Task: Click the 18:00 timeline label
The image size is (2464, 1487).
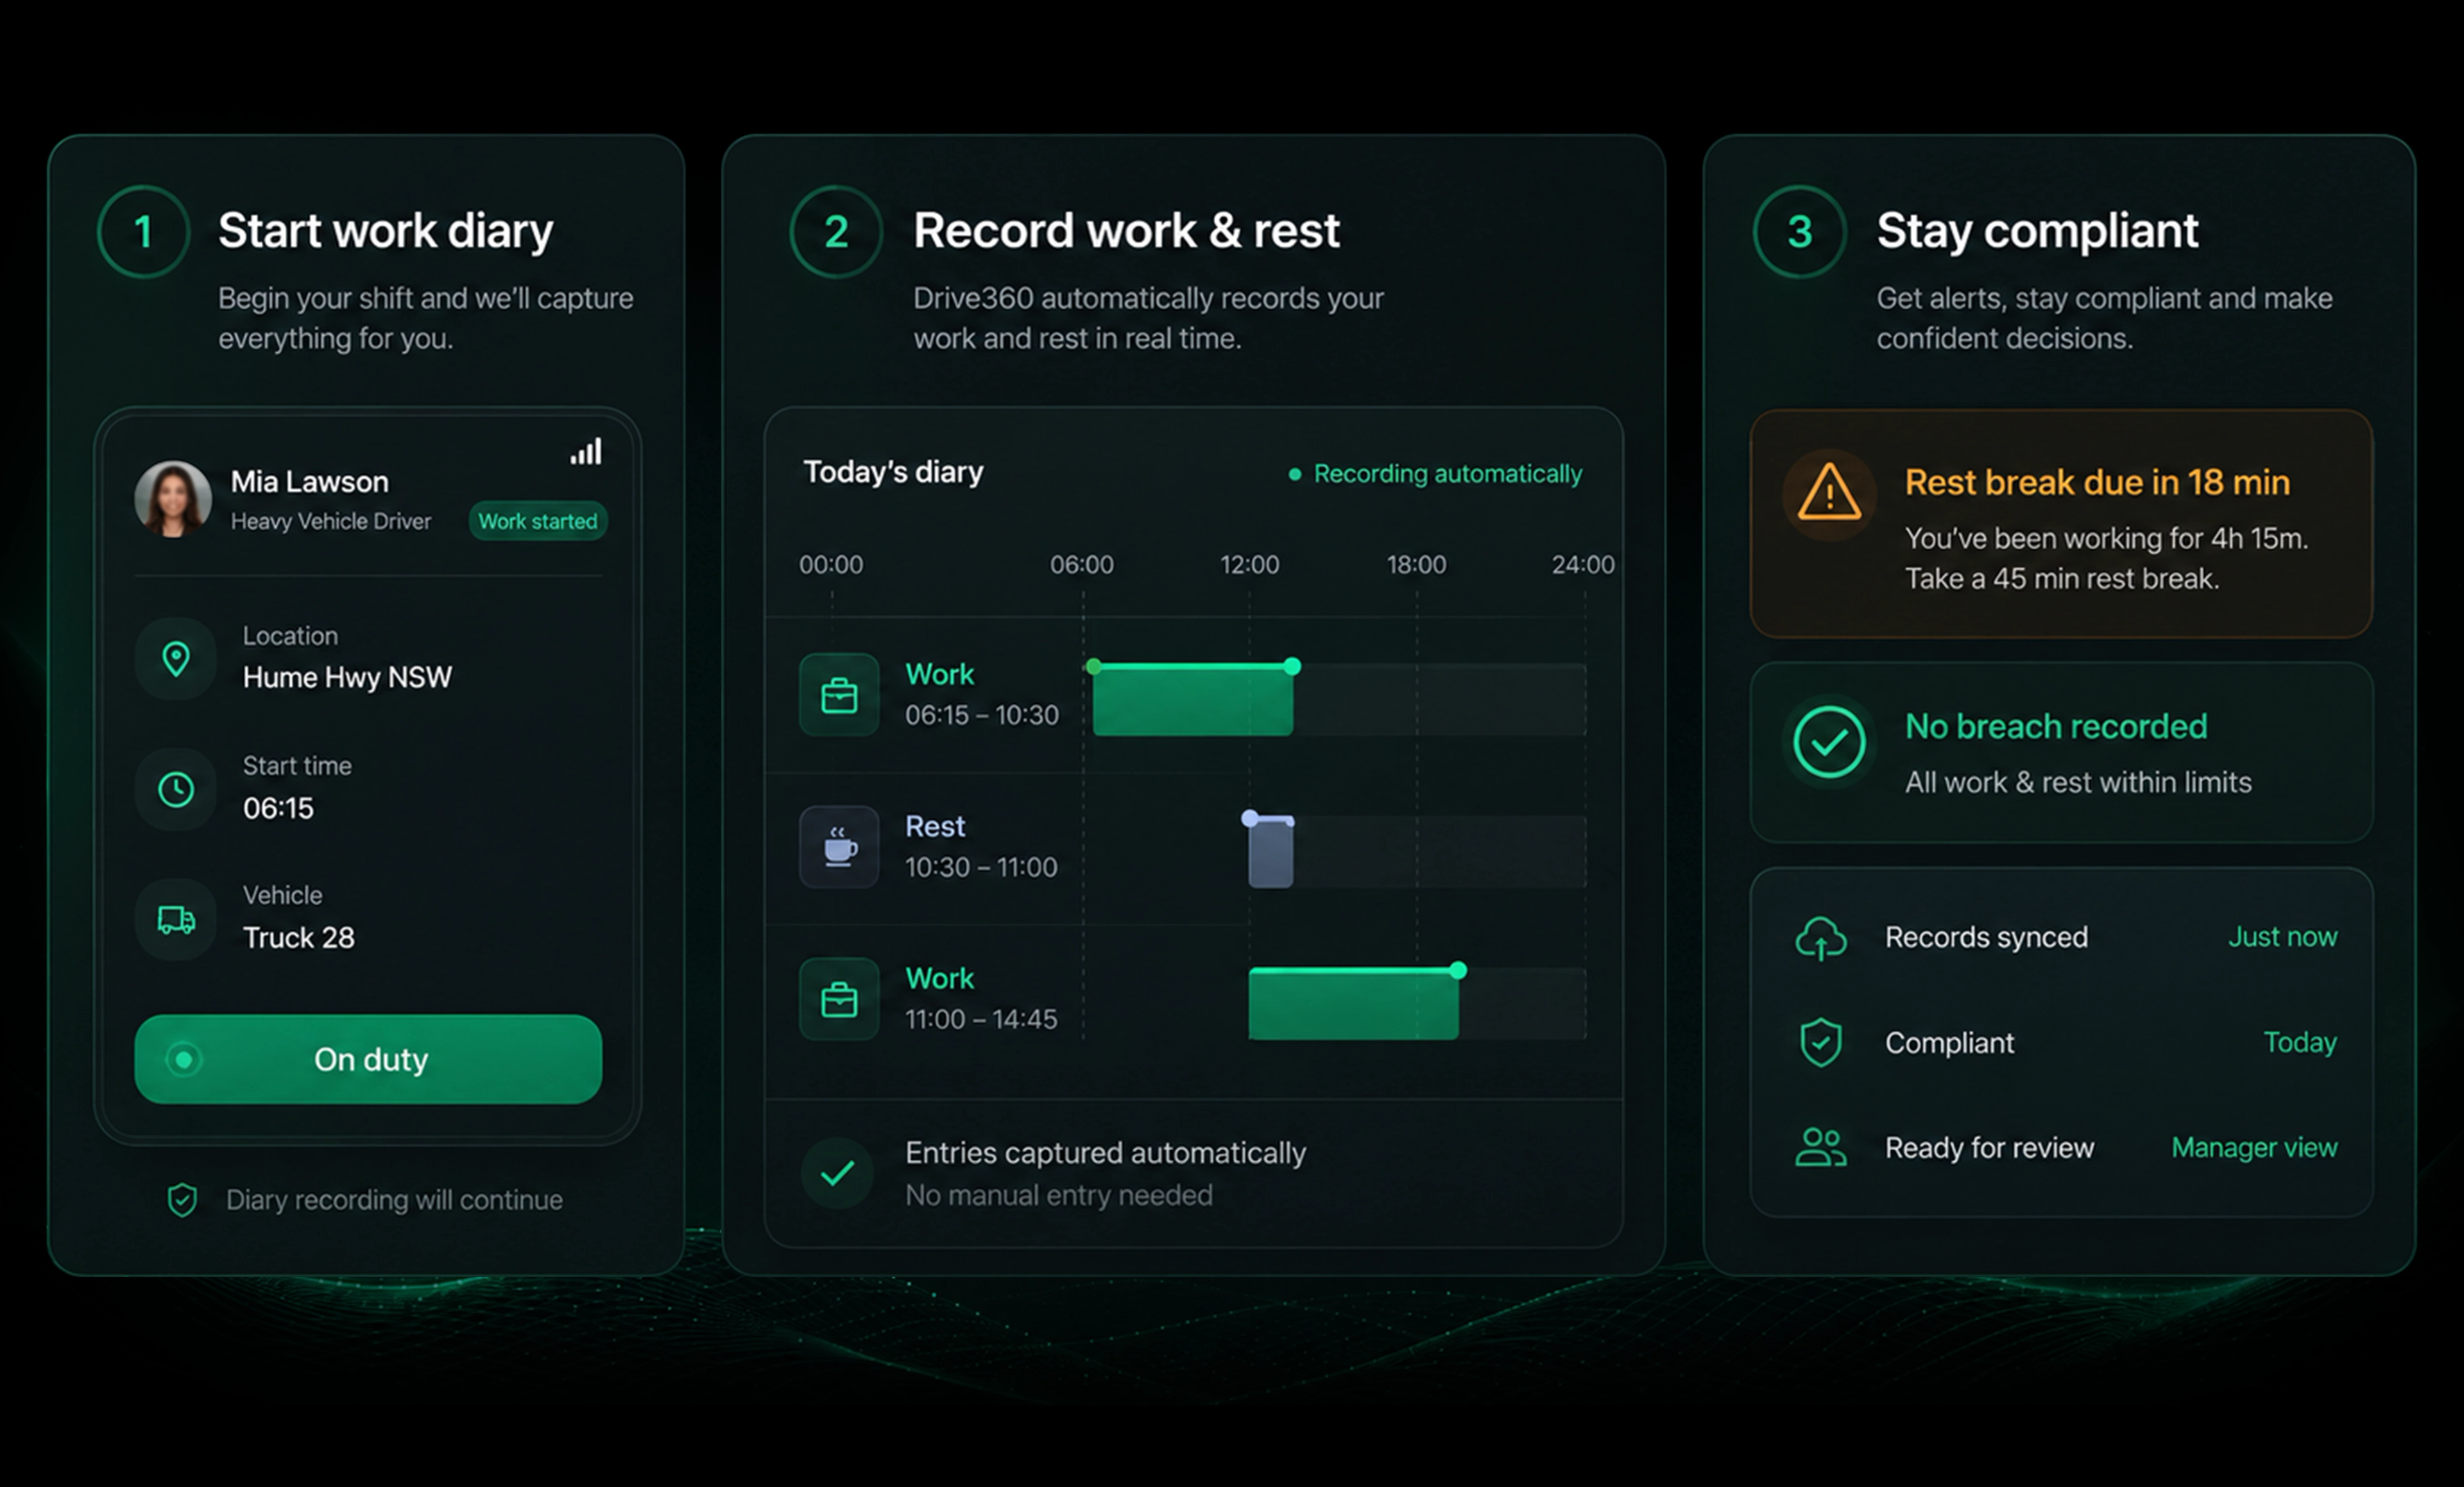Action: [x=1416, y=565]
